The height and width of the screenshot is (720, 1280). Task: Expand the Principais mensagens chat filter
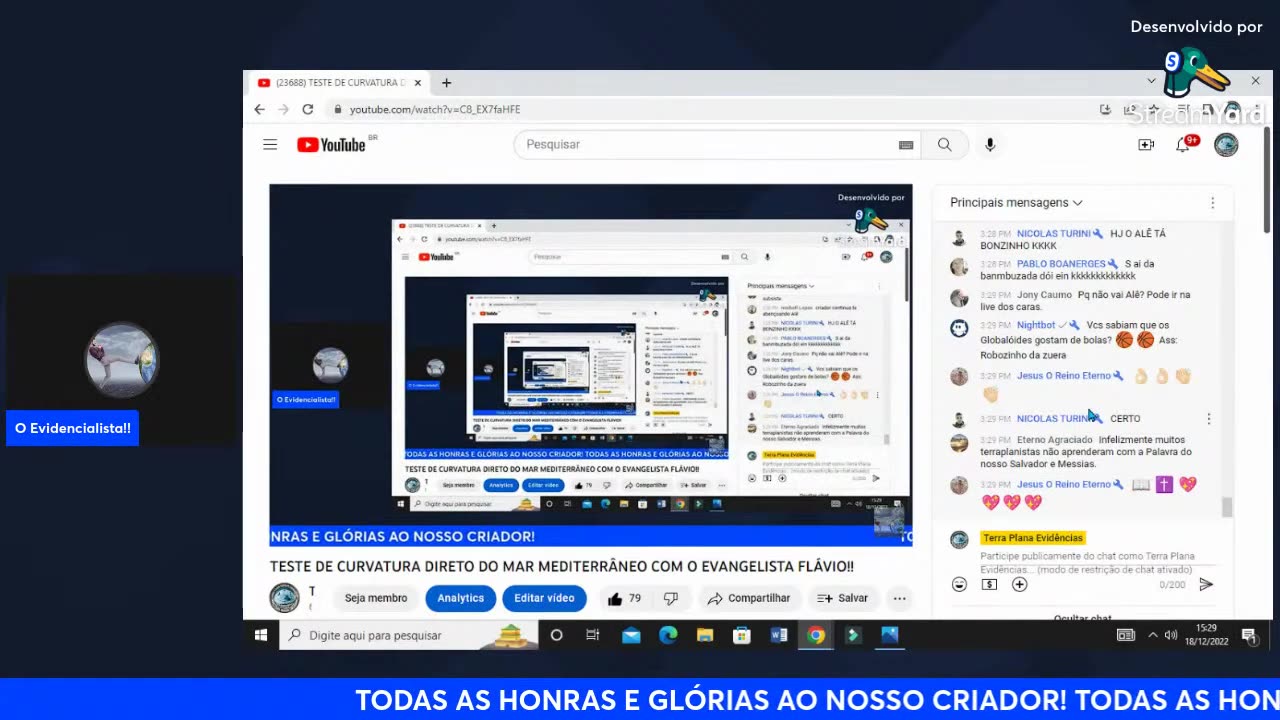click(x=1016, y=202)
